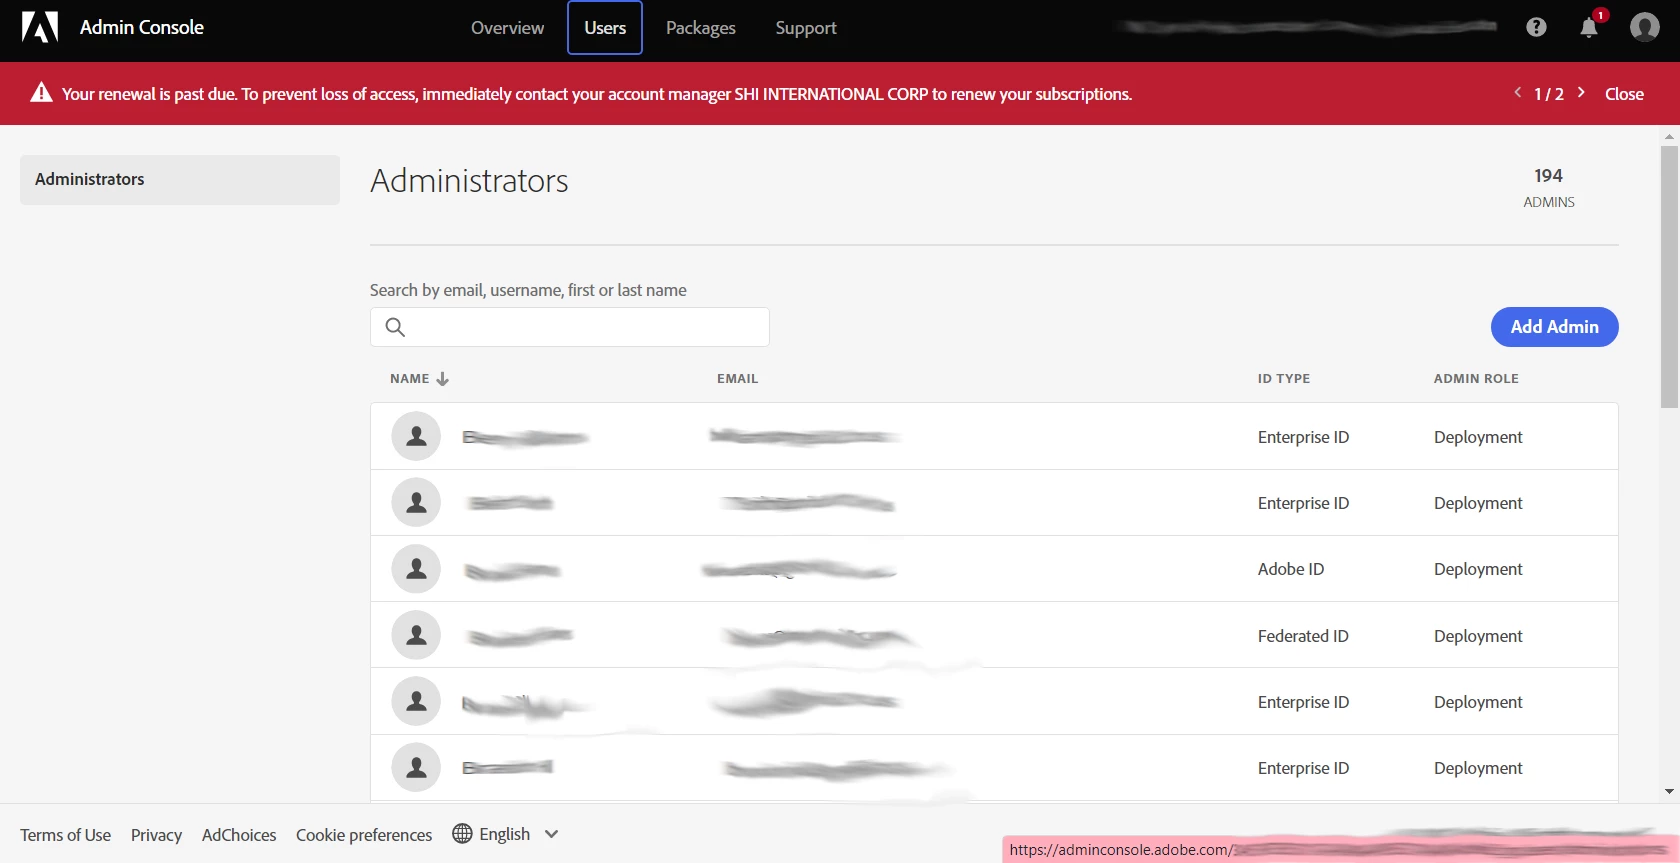This screenshot has height=863, width=1680.
Task: Click the ID TYPE column header
Action: click(x=1284, y=379)
